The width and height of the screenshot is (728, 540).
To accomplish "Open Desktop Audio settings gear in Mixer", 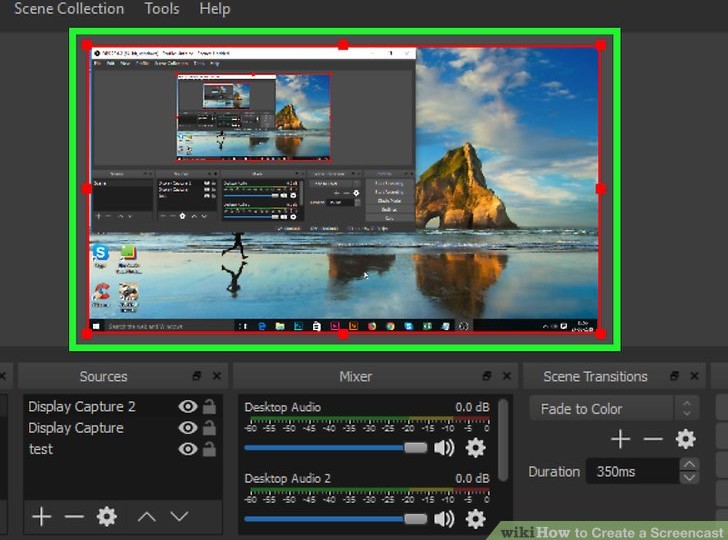I will (x=476, y=448).
